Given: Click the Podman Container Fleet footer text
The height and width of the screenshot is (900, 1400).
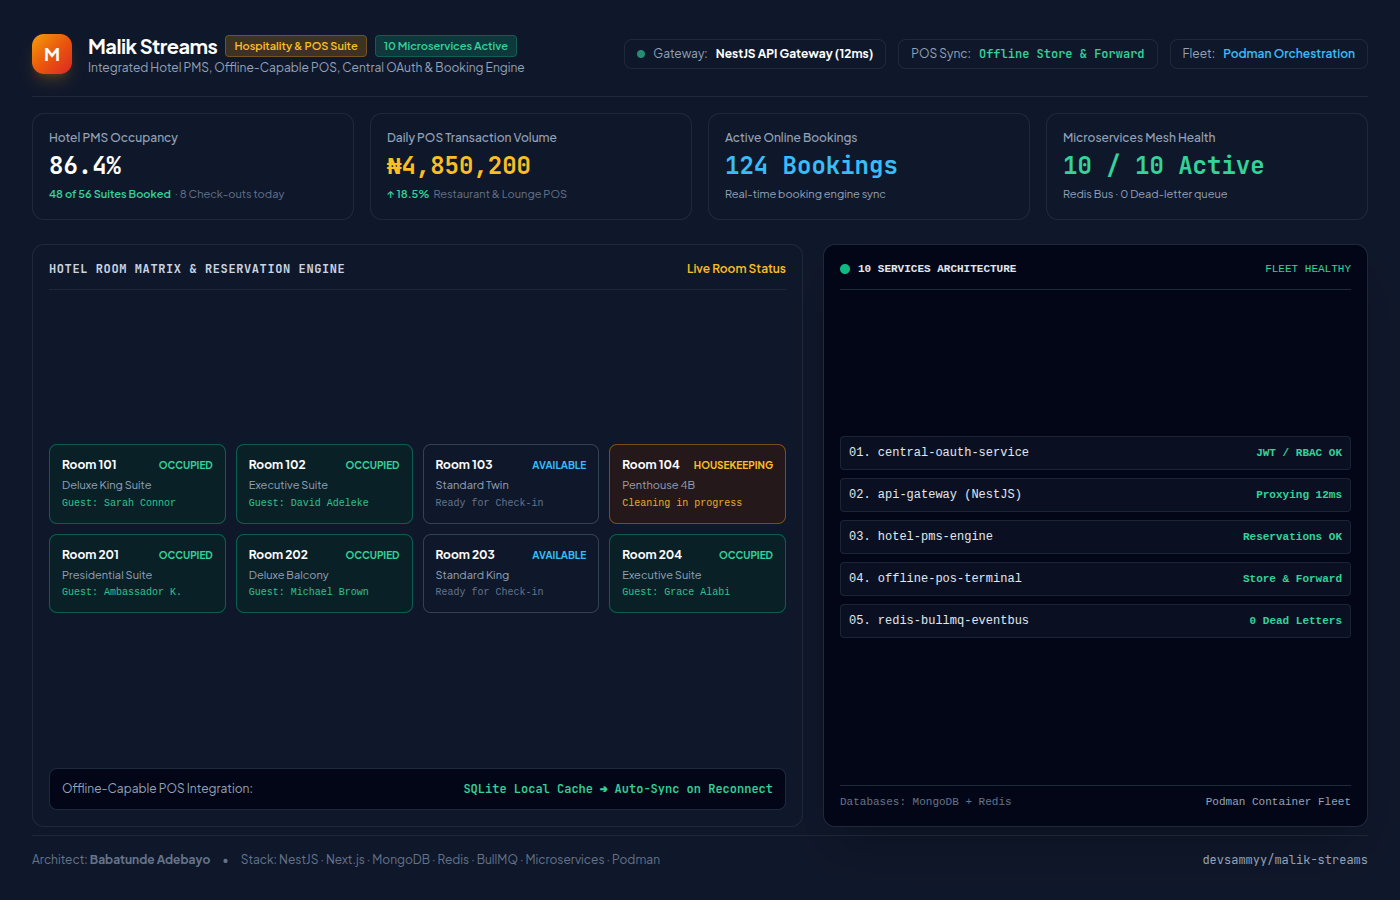Looking at the screenshot, I should (1278, 802).
